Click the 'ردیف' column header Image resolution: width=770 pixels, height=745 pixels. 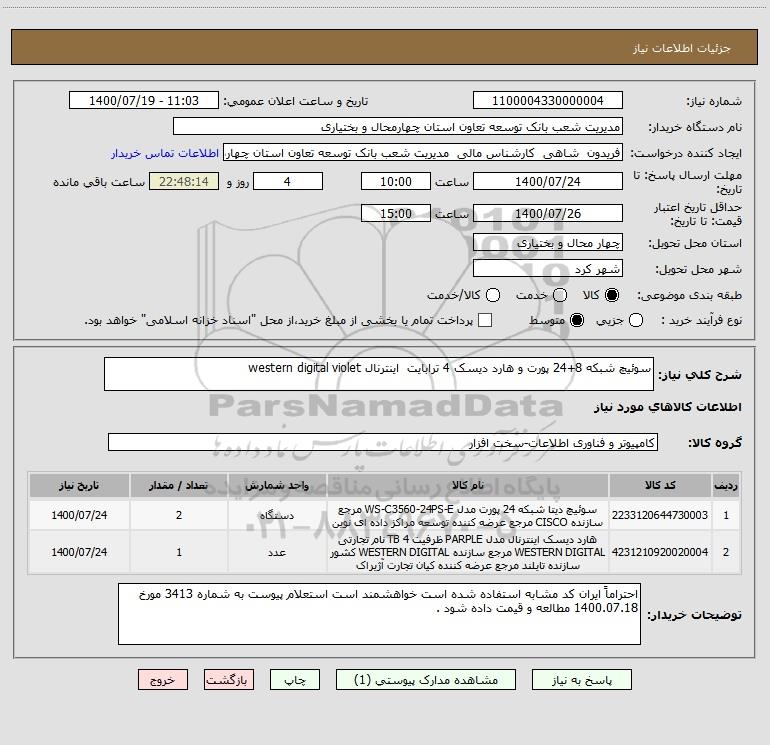pyautogui.click(x=726, y=485)
